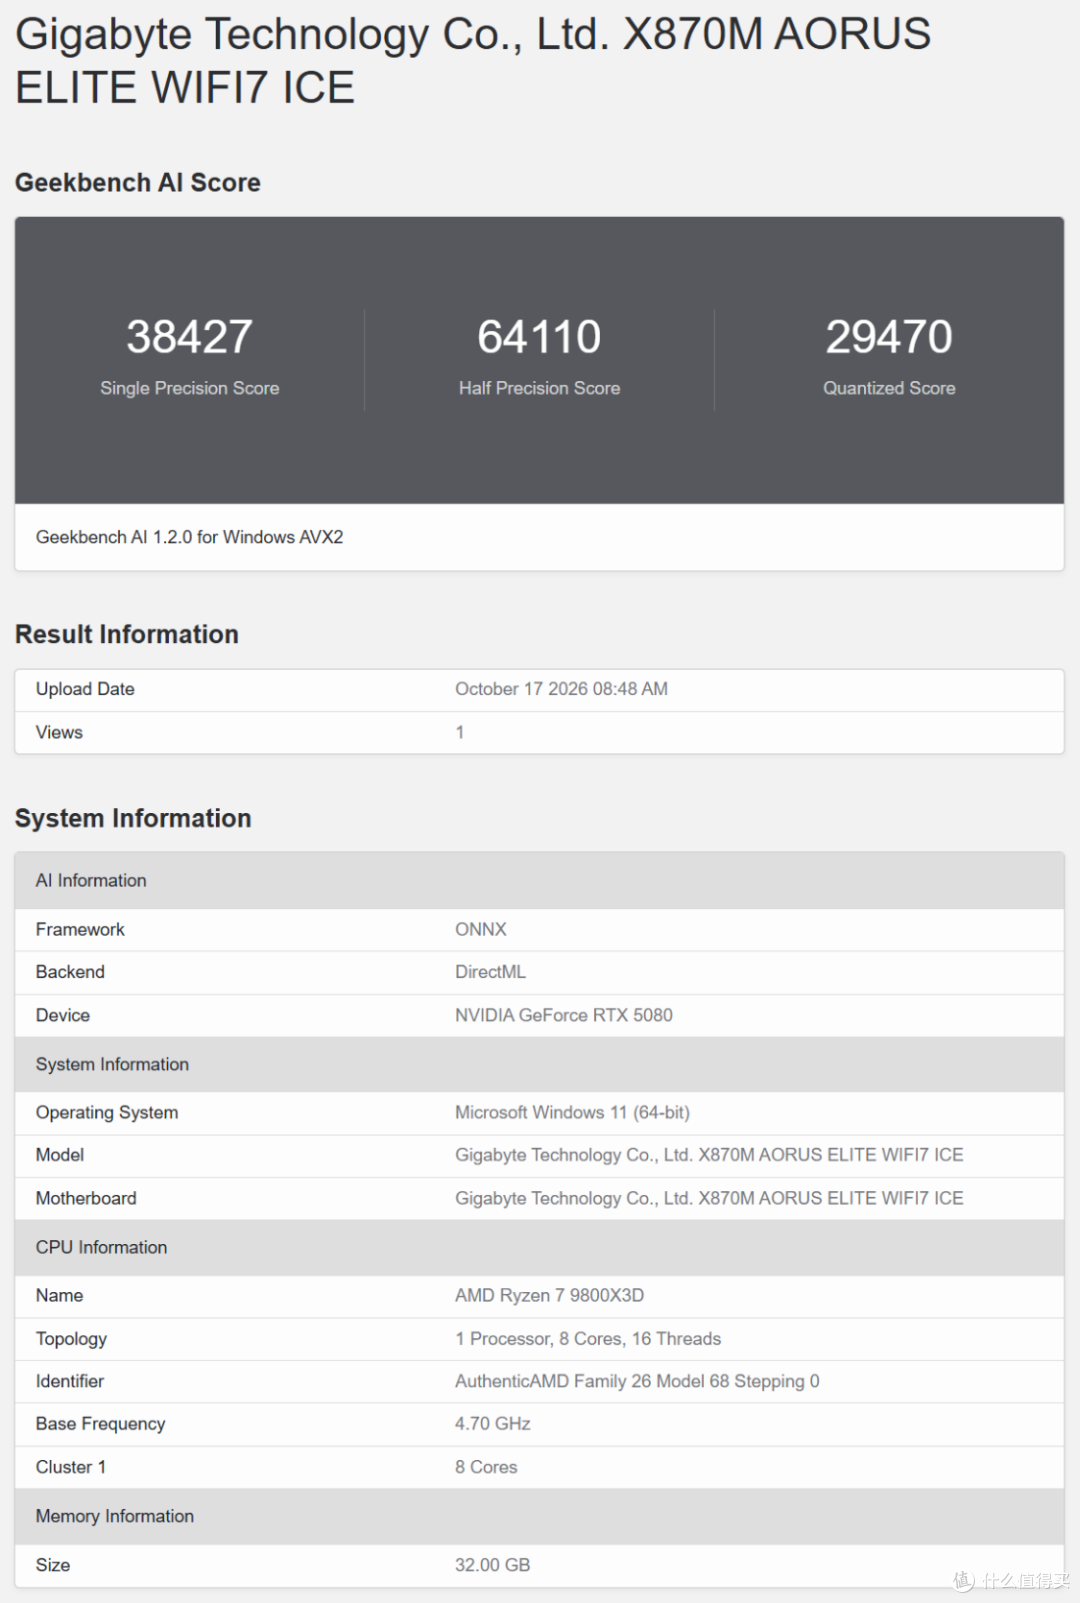Select the "Device" row label
1080x1603 pixels.
[x=63, y=1015]
